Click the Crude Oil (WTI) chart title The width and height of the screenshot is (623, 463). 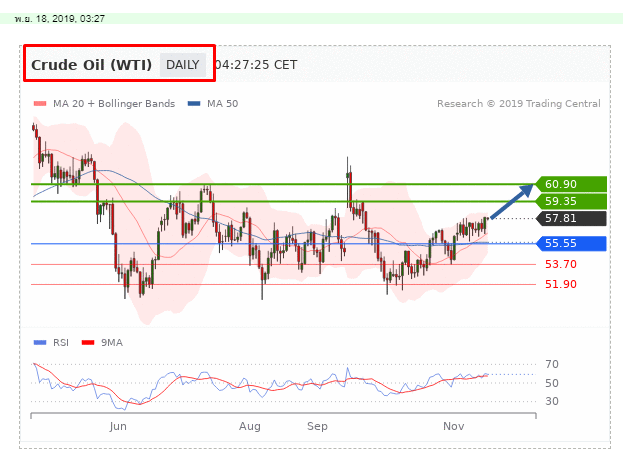click(x=92, y=65)
